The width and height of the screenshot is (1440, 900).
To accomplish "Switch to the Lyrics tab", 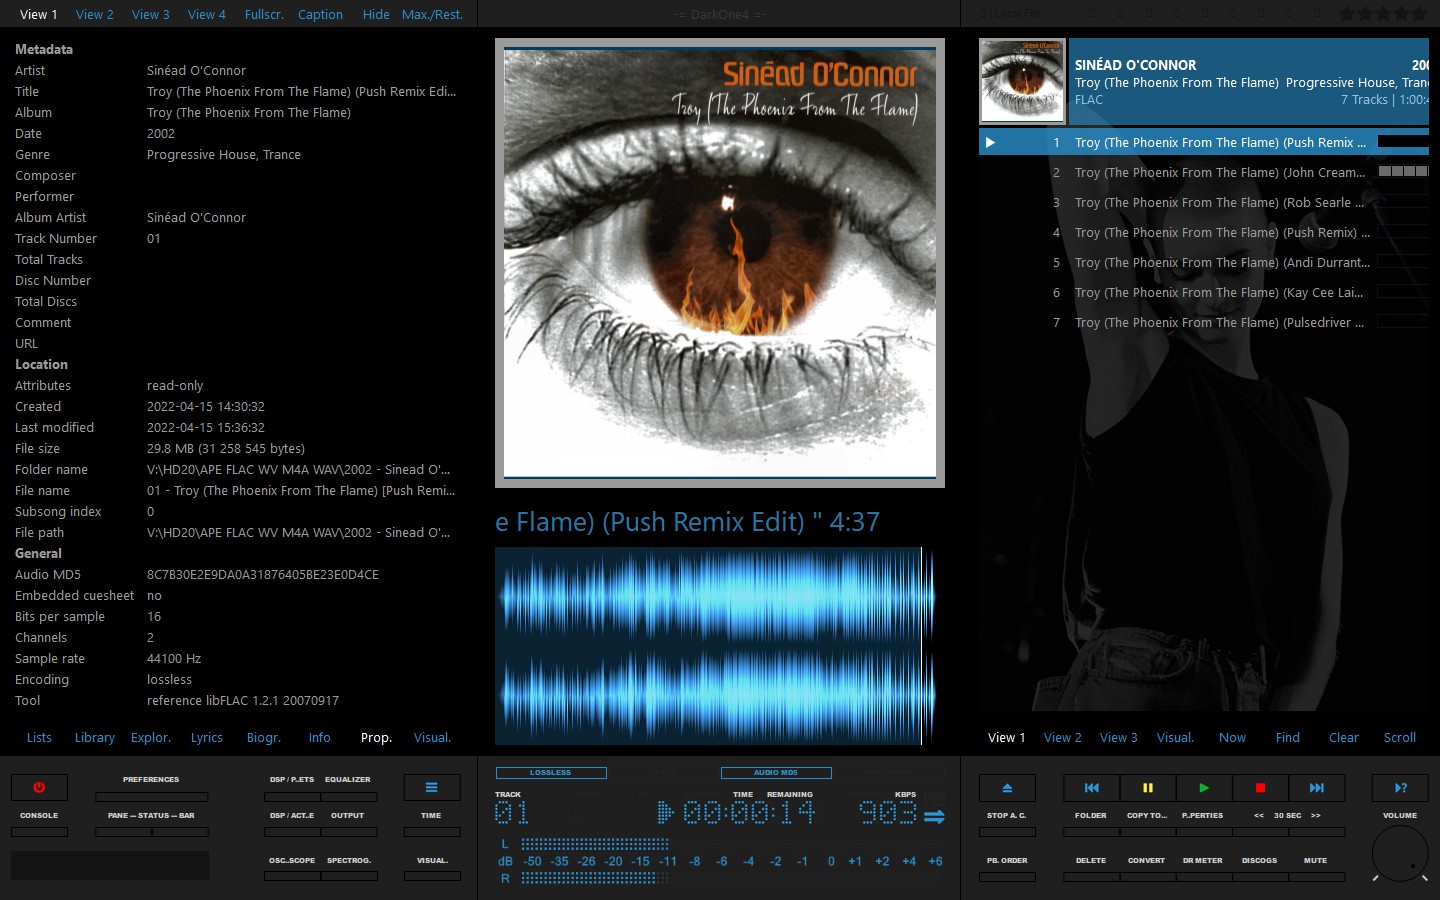I will pos(207,738).
